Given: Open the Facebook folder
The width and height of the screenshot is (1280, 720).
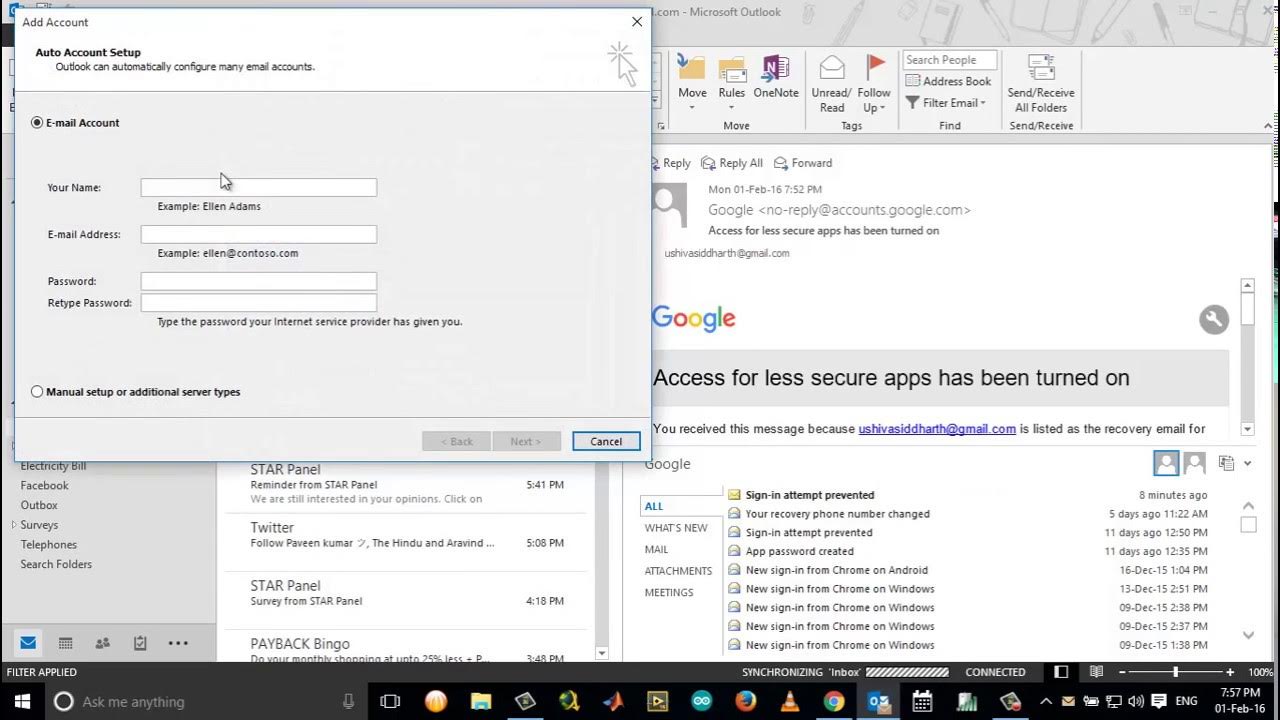Looking at the screenshot, I should 45,486.
